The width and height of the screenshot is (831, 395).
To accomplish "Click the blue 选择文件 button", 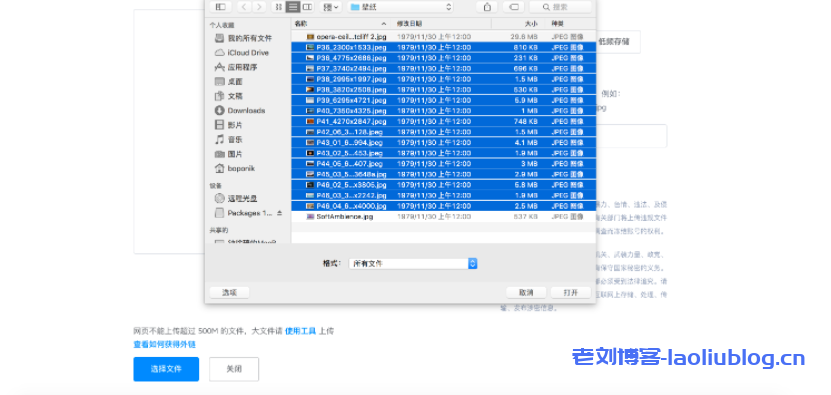I will coord(166,369).
